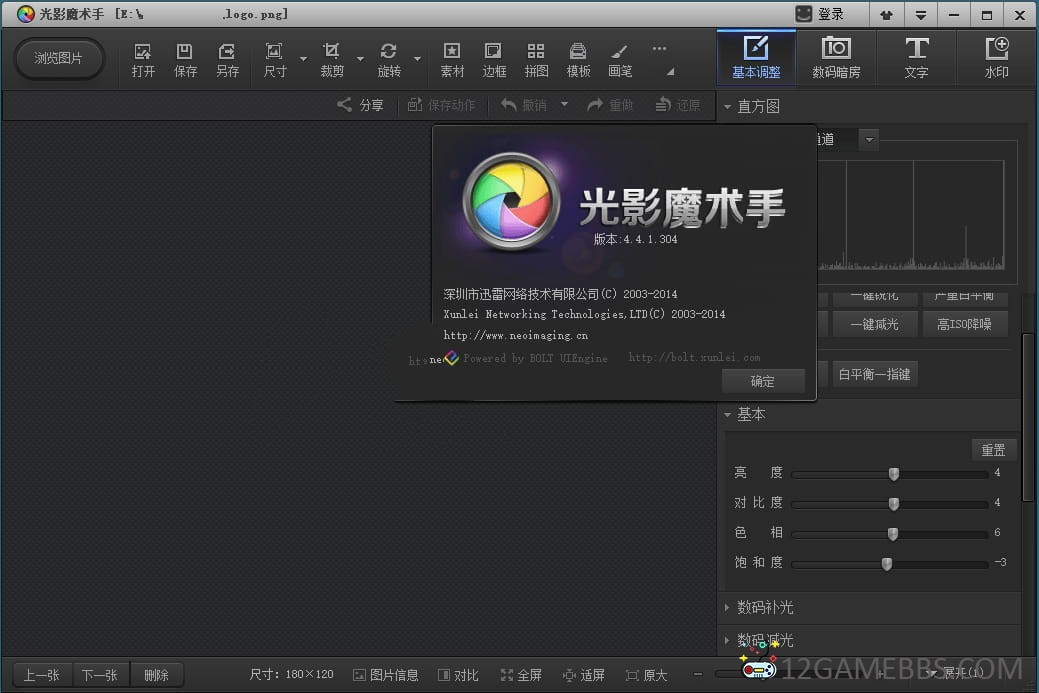Click the Rotate (旋转) tool icon
Image resolution: width=1039 pixels, height=693 pixels.
[388, 59]
